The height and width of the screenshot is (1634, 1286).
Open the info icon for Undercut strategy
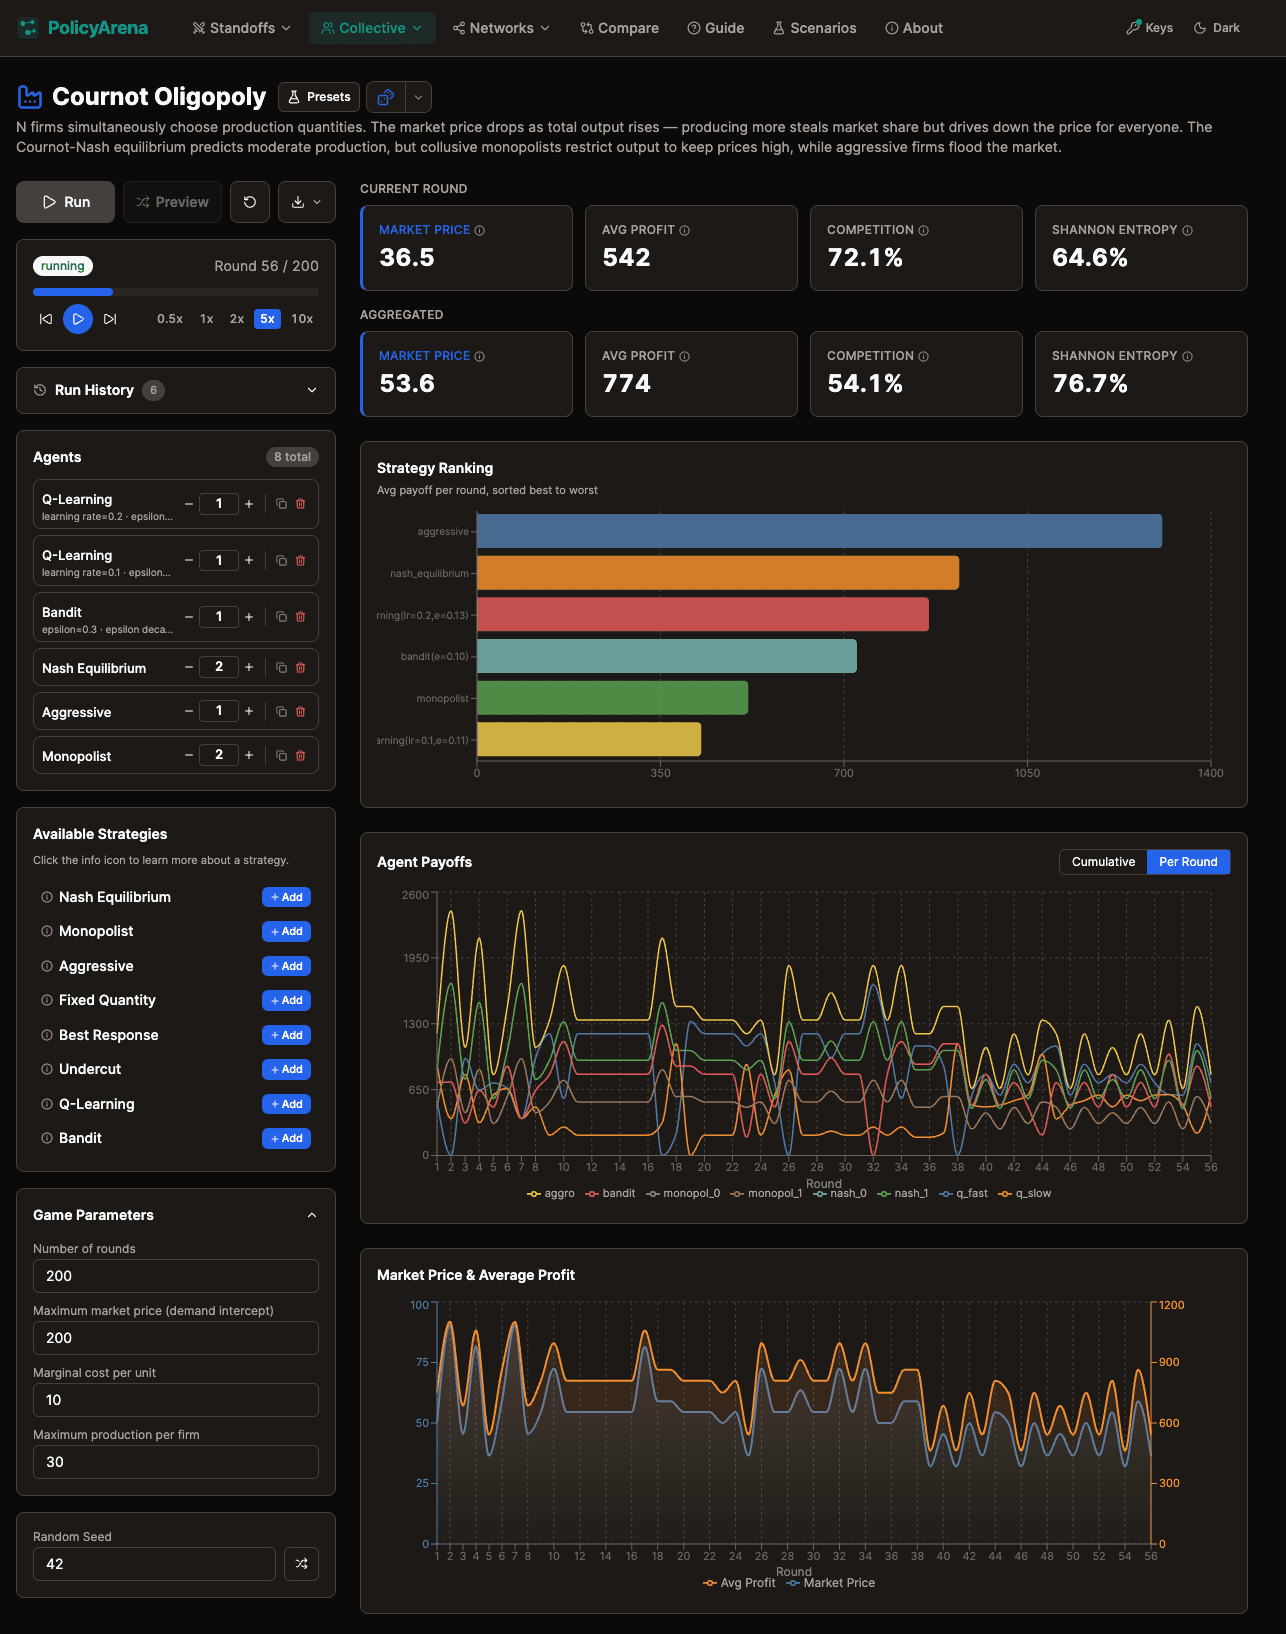pos(47,1069)
